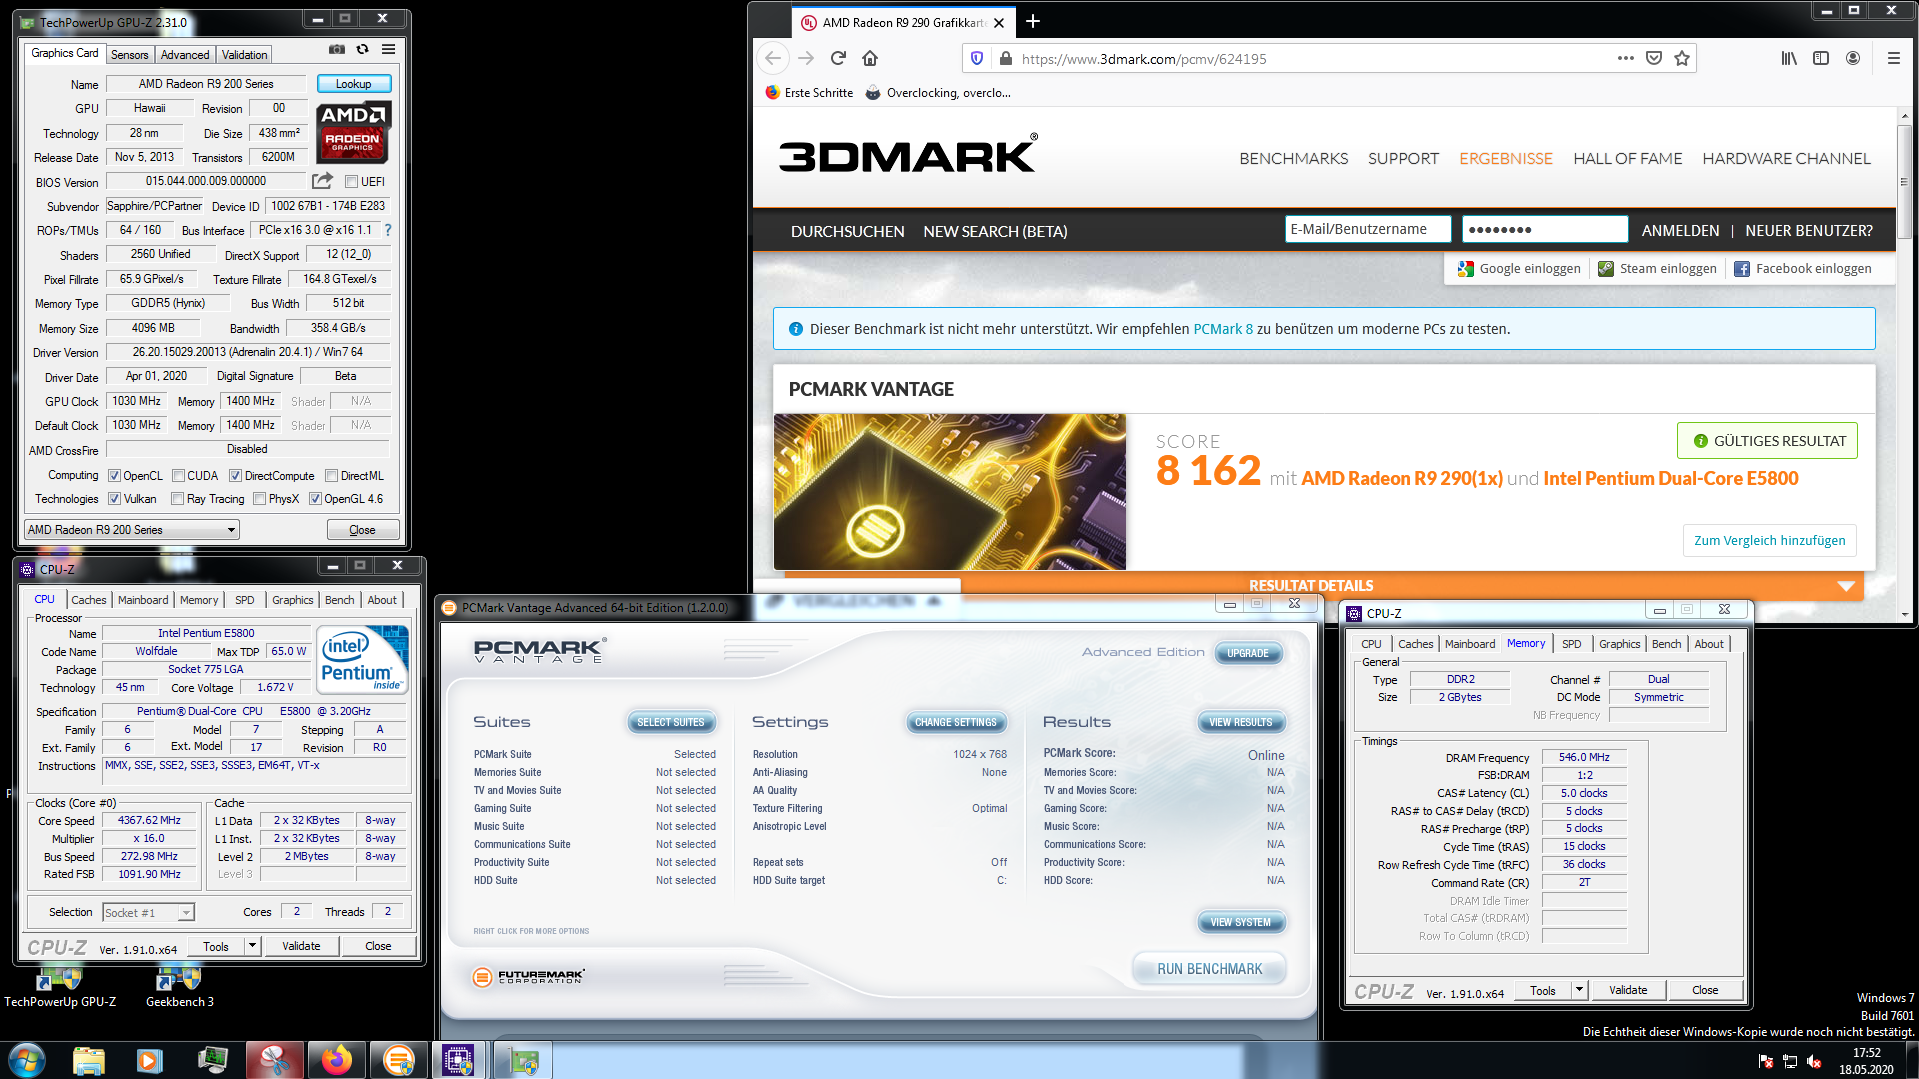Reload the 3DMark page in Firefox
This screenshot has width=1919, height=1079.
tap(838, 58)
